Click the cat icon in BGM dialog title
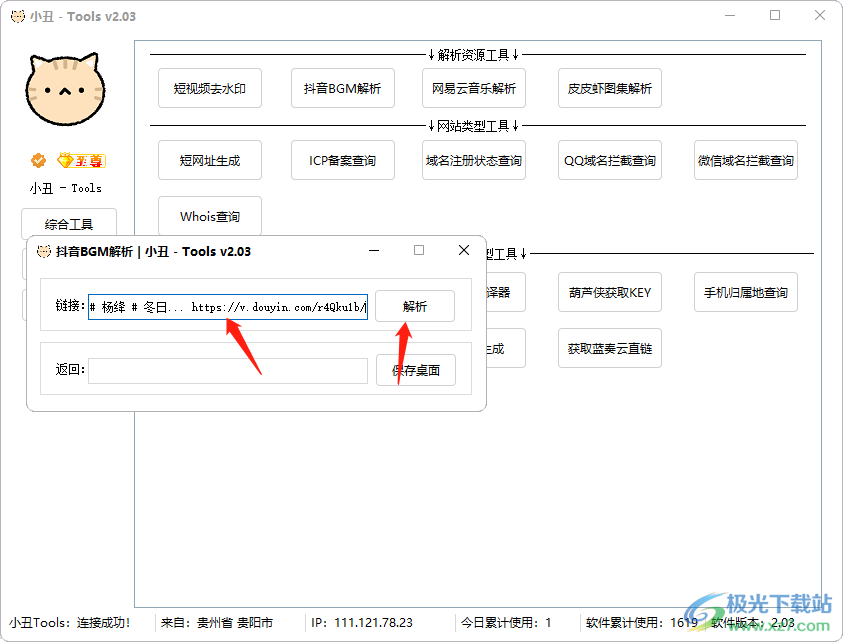Image resolution: width=843 pixels, height=642 pixels. tap(44, 251)
